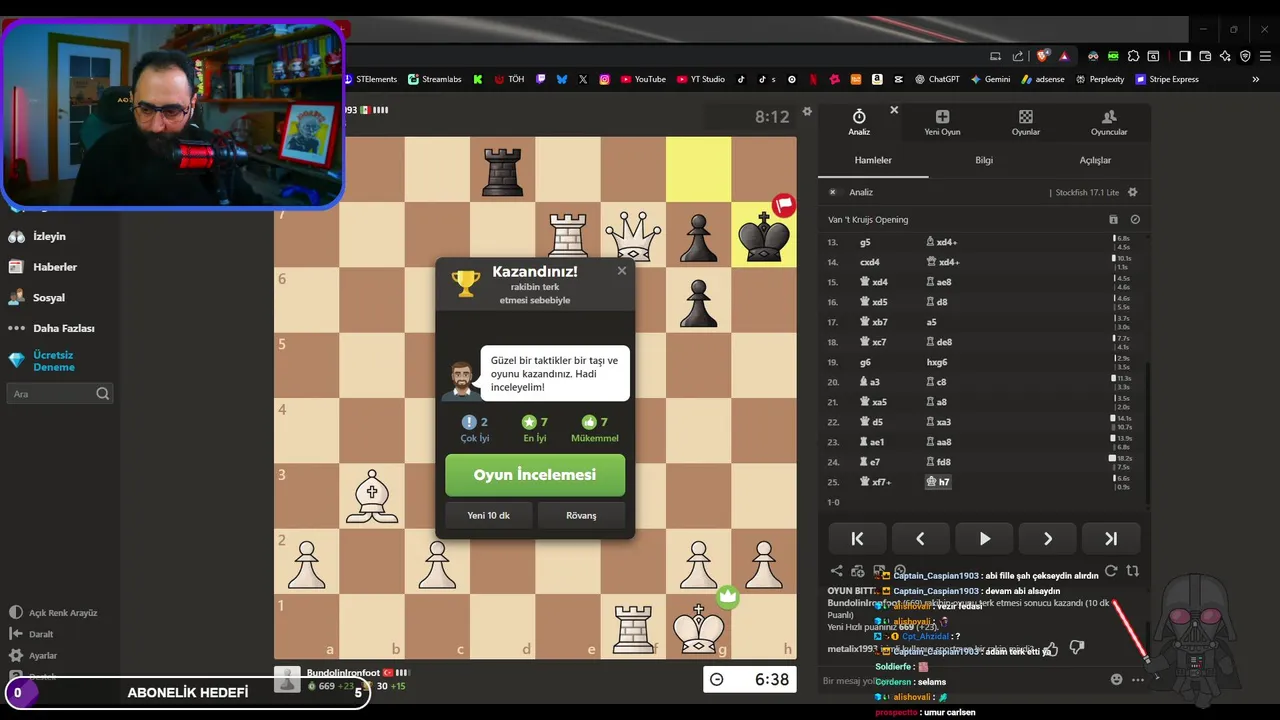Open Stockfish engine settings gear
1280x720 pixels.
1132,192
